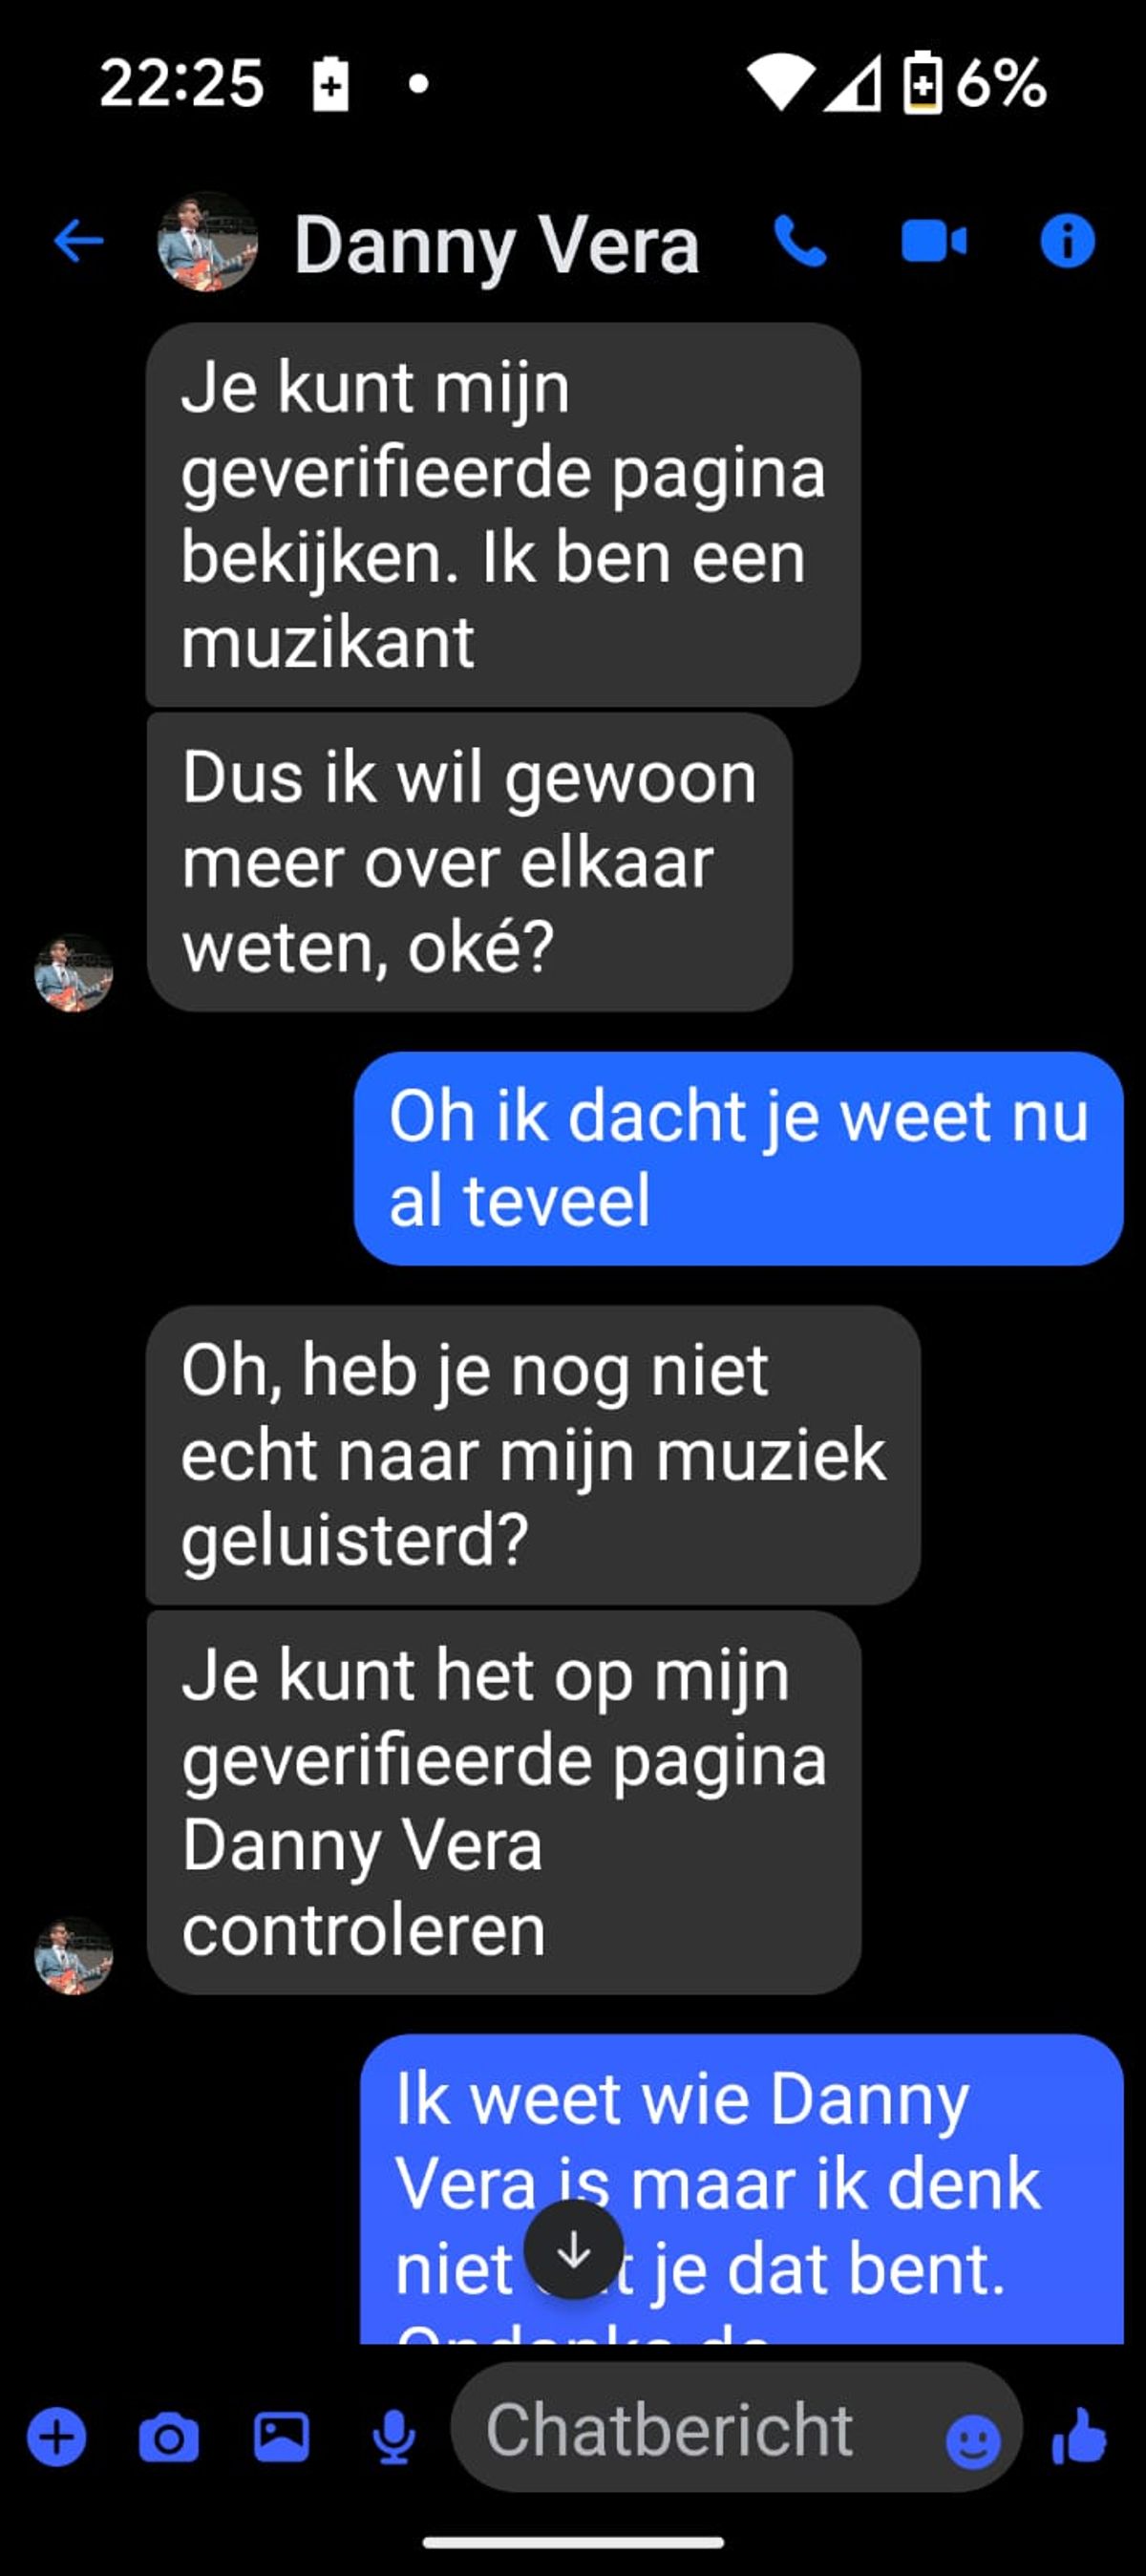The image size is (1146, 2576).
Task: Open the camera from the message bar
Action: tap(168, 2437)
